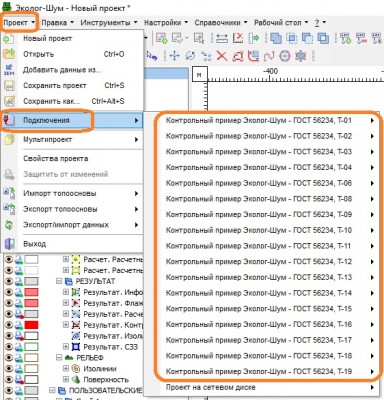Open the Справочники menu
This screenshot has height=400, width=384.
[221, 23]
